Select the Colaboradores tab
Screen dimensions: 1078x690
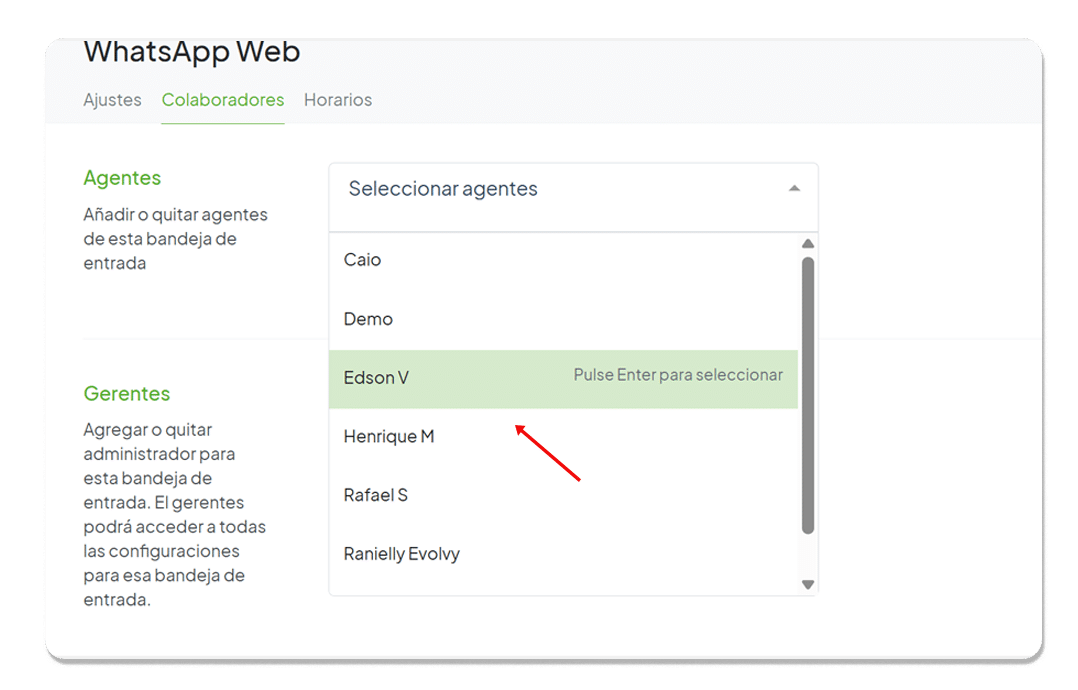coord(223,100)
